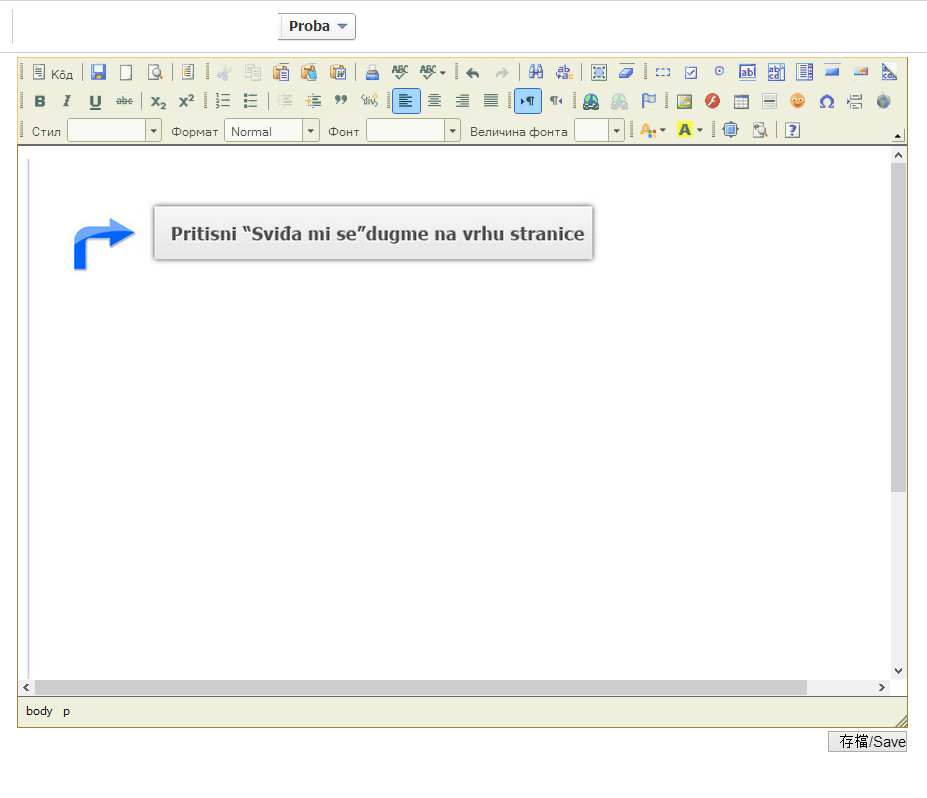Insert a text field
The image size is (927, 798).
747,73
